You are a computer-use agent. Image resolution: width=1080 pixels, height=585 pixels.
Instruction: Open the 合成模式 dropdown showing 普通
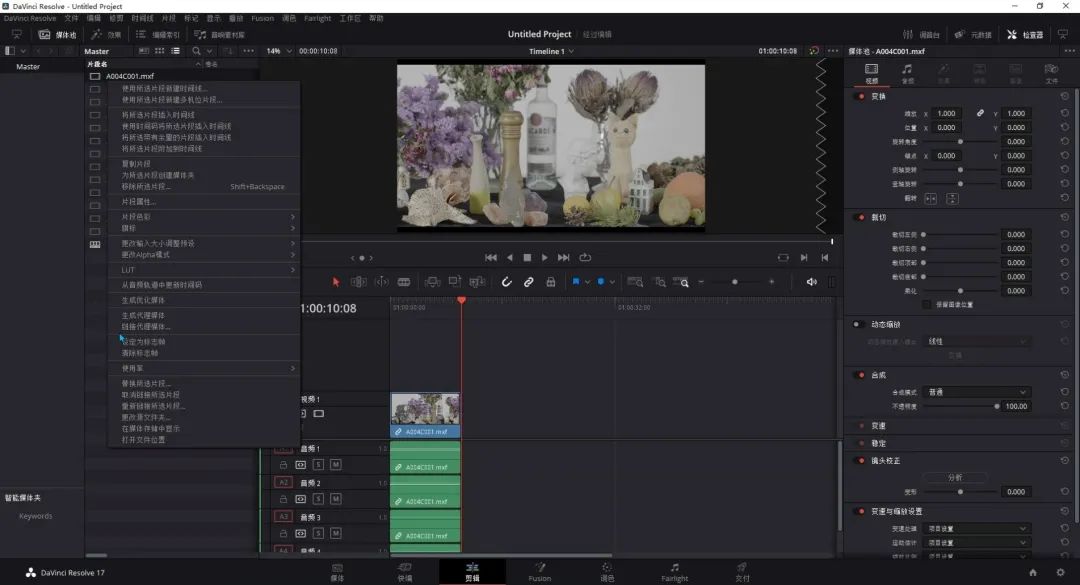click(x=976, y=392)
